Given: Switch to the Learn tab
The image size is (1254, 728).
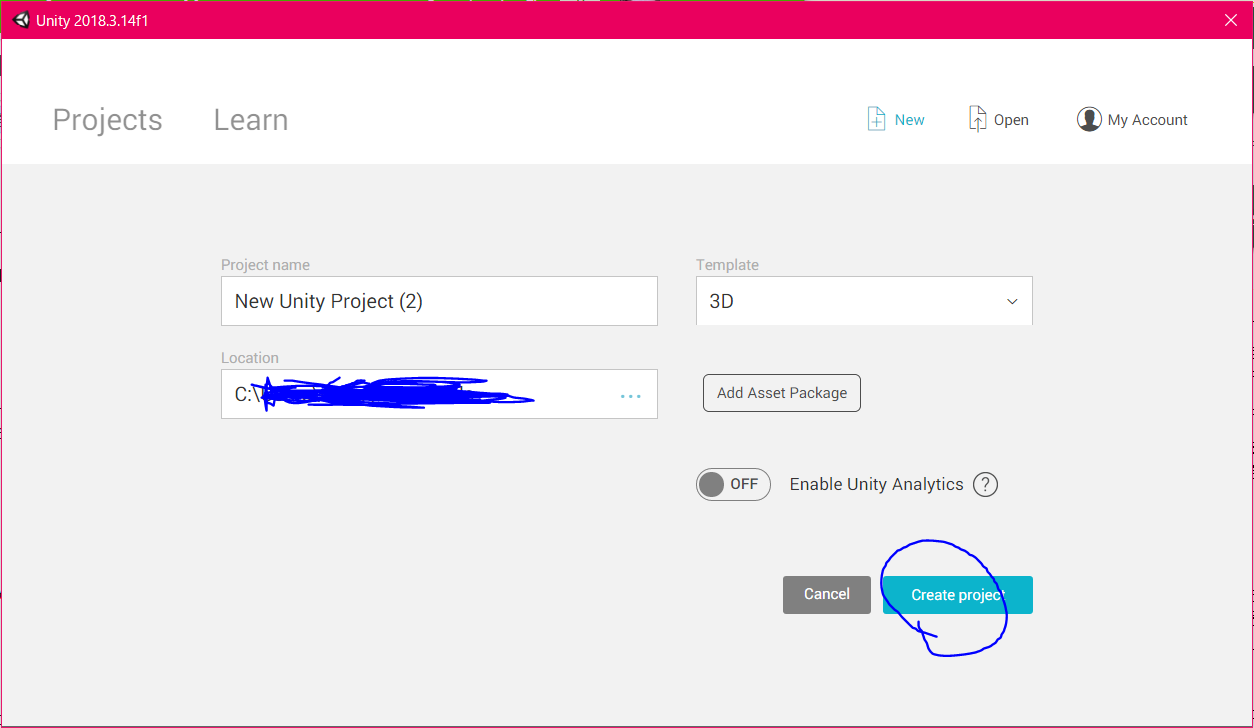Looking at the screenshot, I should pos(251,120).
